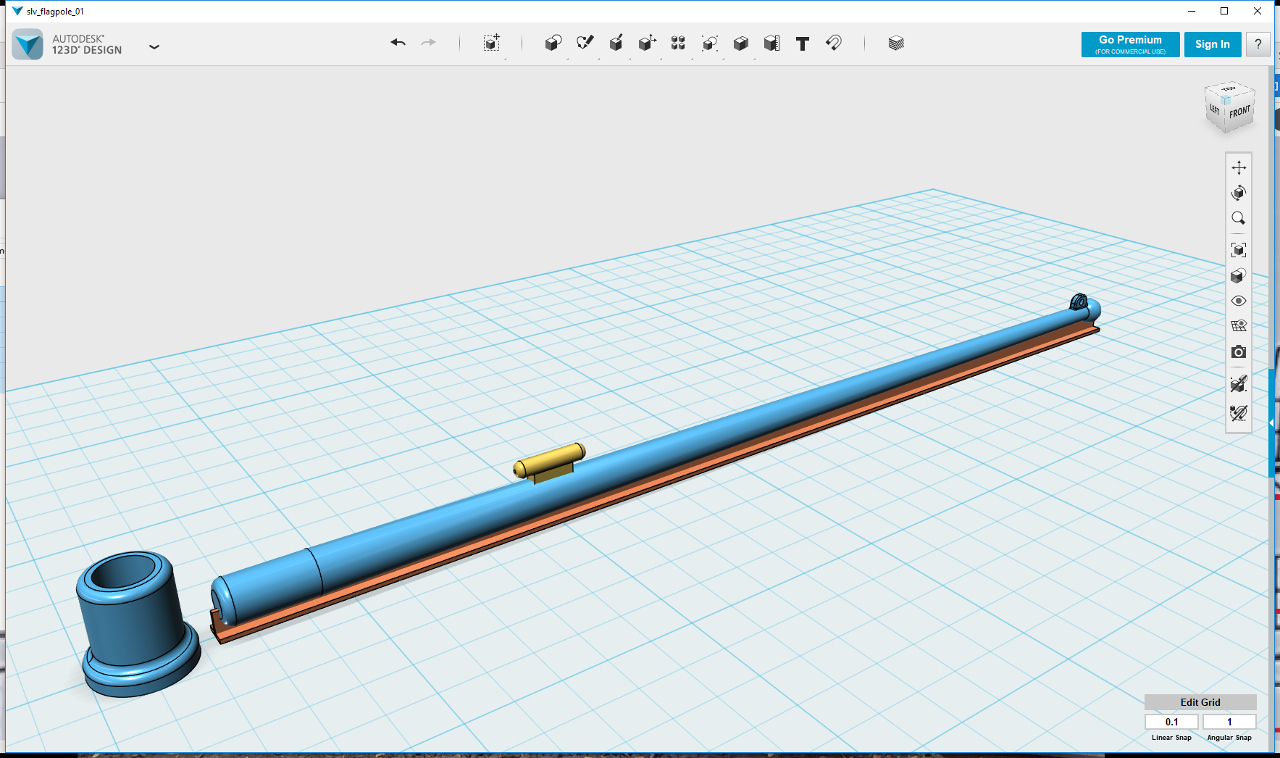Screen dimensions: 1280x758
Task: Open the visual style cube options
Action: (x=1239, y=275)
